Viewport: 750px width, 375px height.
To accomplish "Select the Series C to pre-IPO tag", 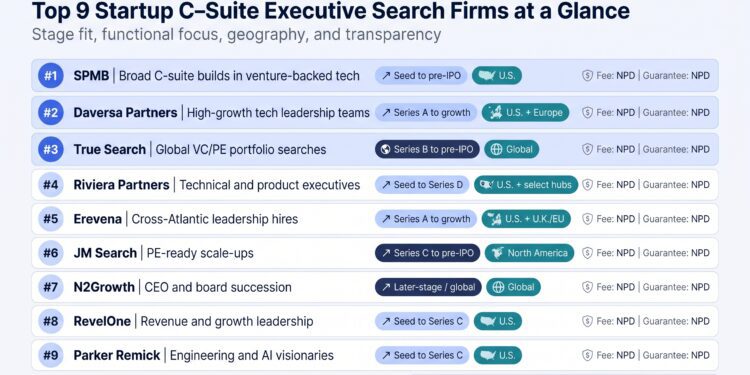I will pos(427,253).
